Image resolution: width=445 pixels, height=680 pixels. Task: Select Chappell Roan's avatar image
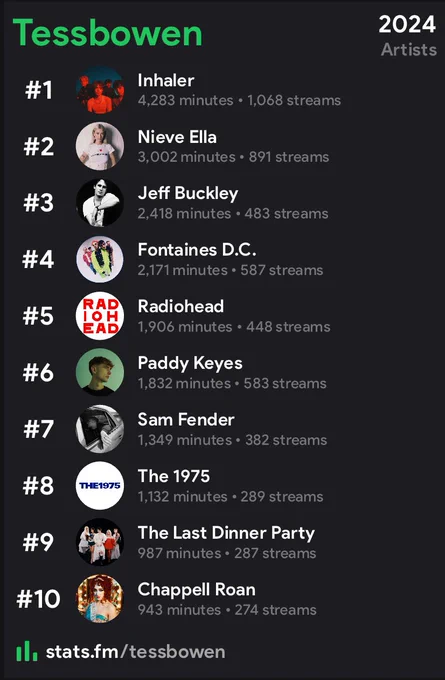click(100, 598)
